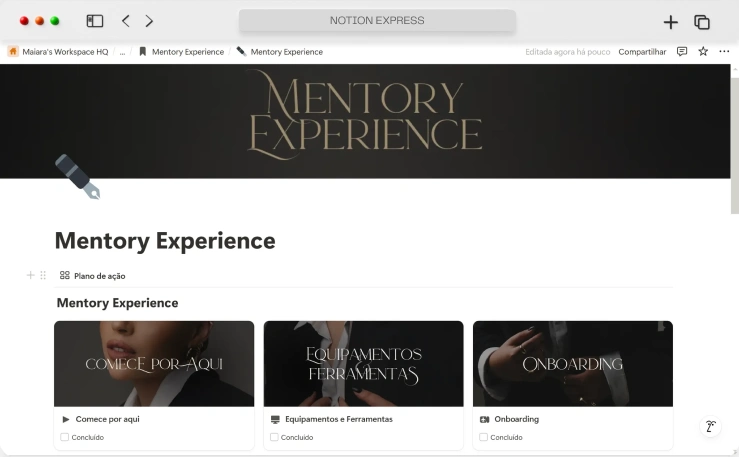Check Concluído under Equipamentos e Ferramentas

274,437
